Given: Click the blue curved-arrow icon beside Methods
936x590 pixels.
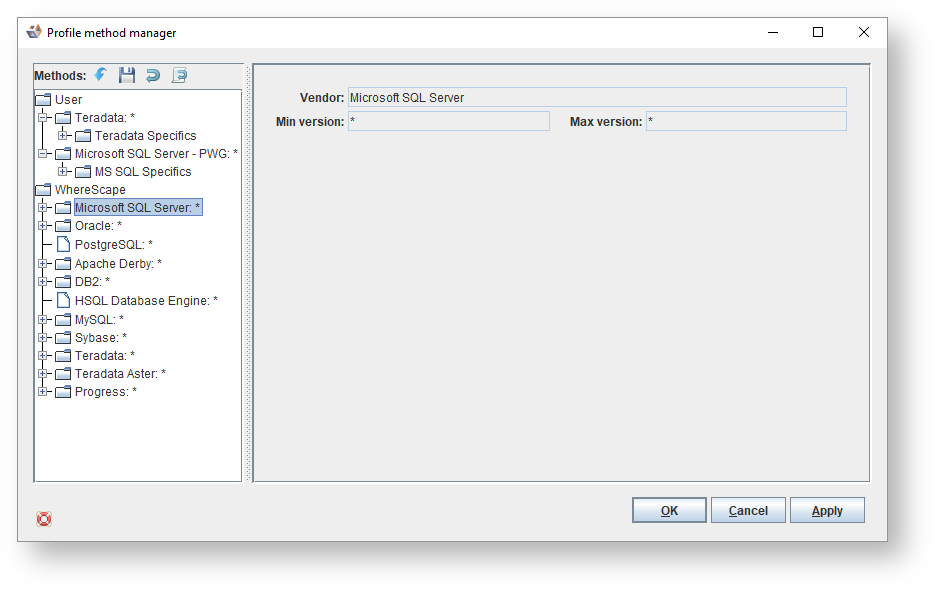Looking at the screenshot, I should (100, 75).
